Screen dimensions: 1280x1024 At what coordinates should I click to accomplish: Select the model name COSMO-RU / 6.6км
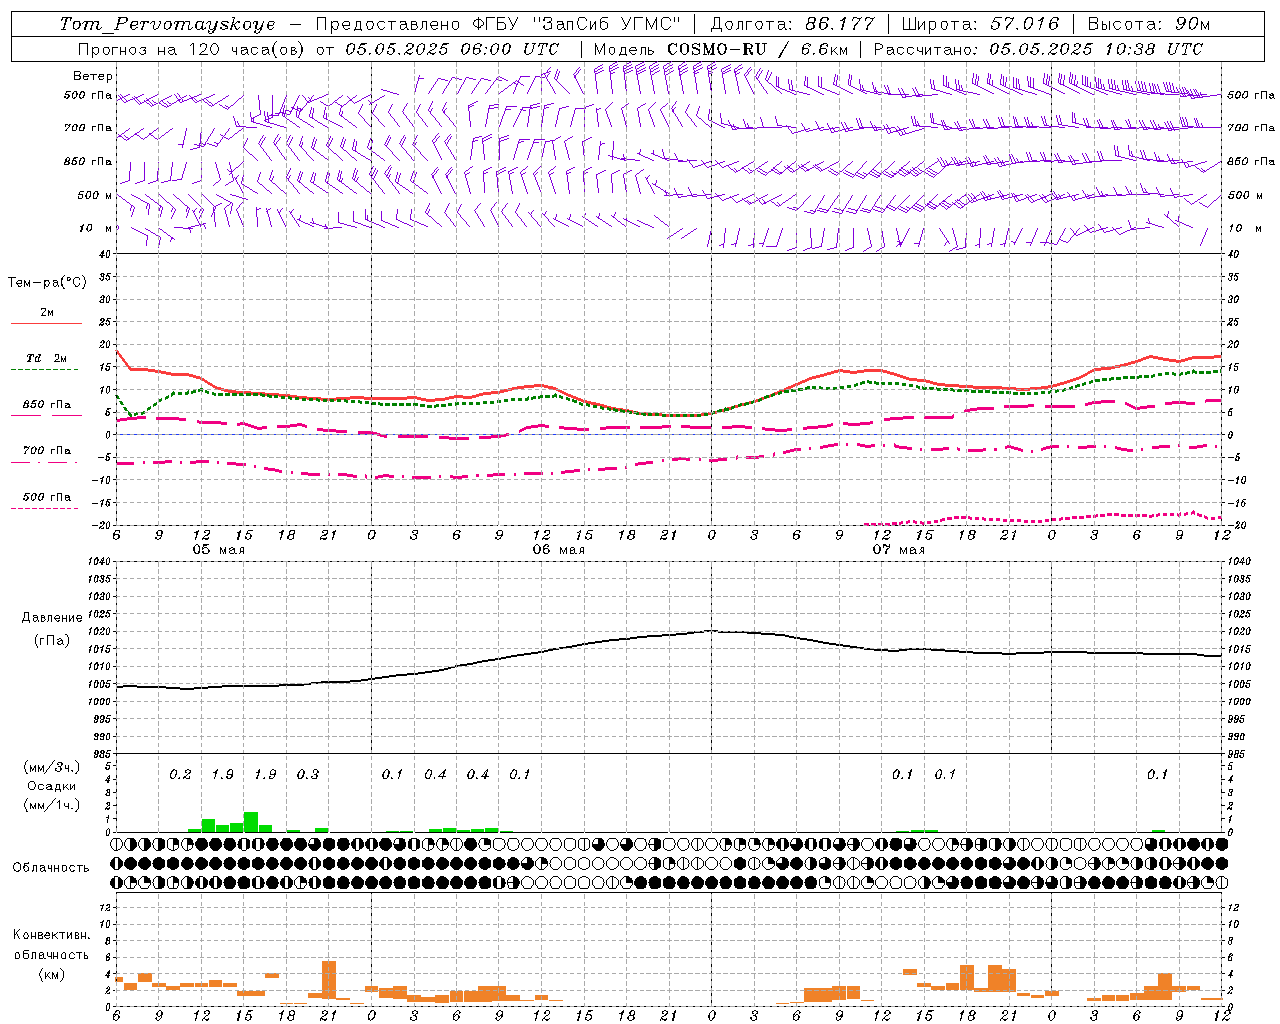pos(758,49)
